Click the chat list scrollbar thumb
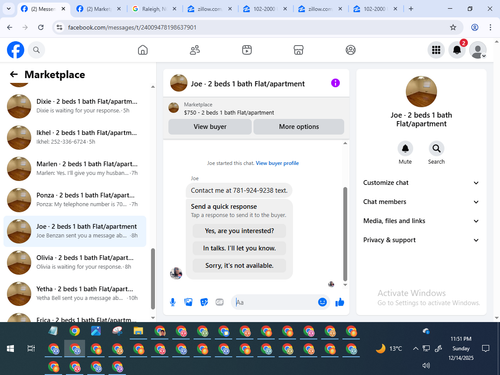Image resolution: width=500 pixels, height=375 pixels. click(153, 278)
